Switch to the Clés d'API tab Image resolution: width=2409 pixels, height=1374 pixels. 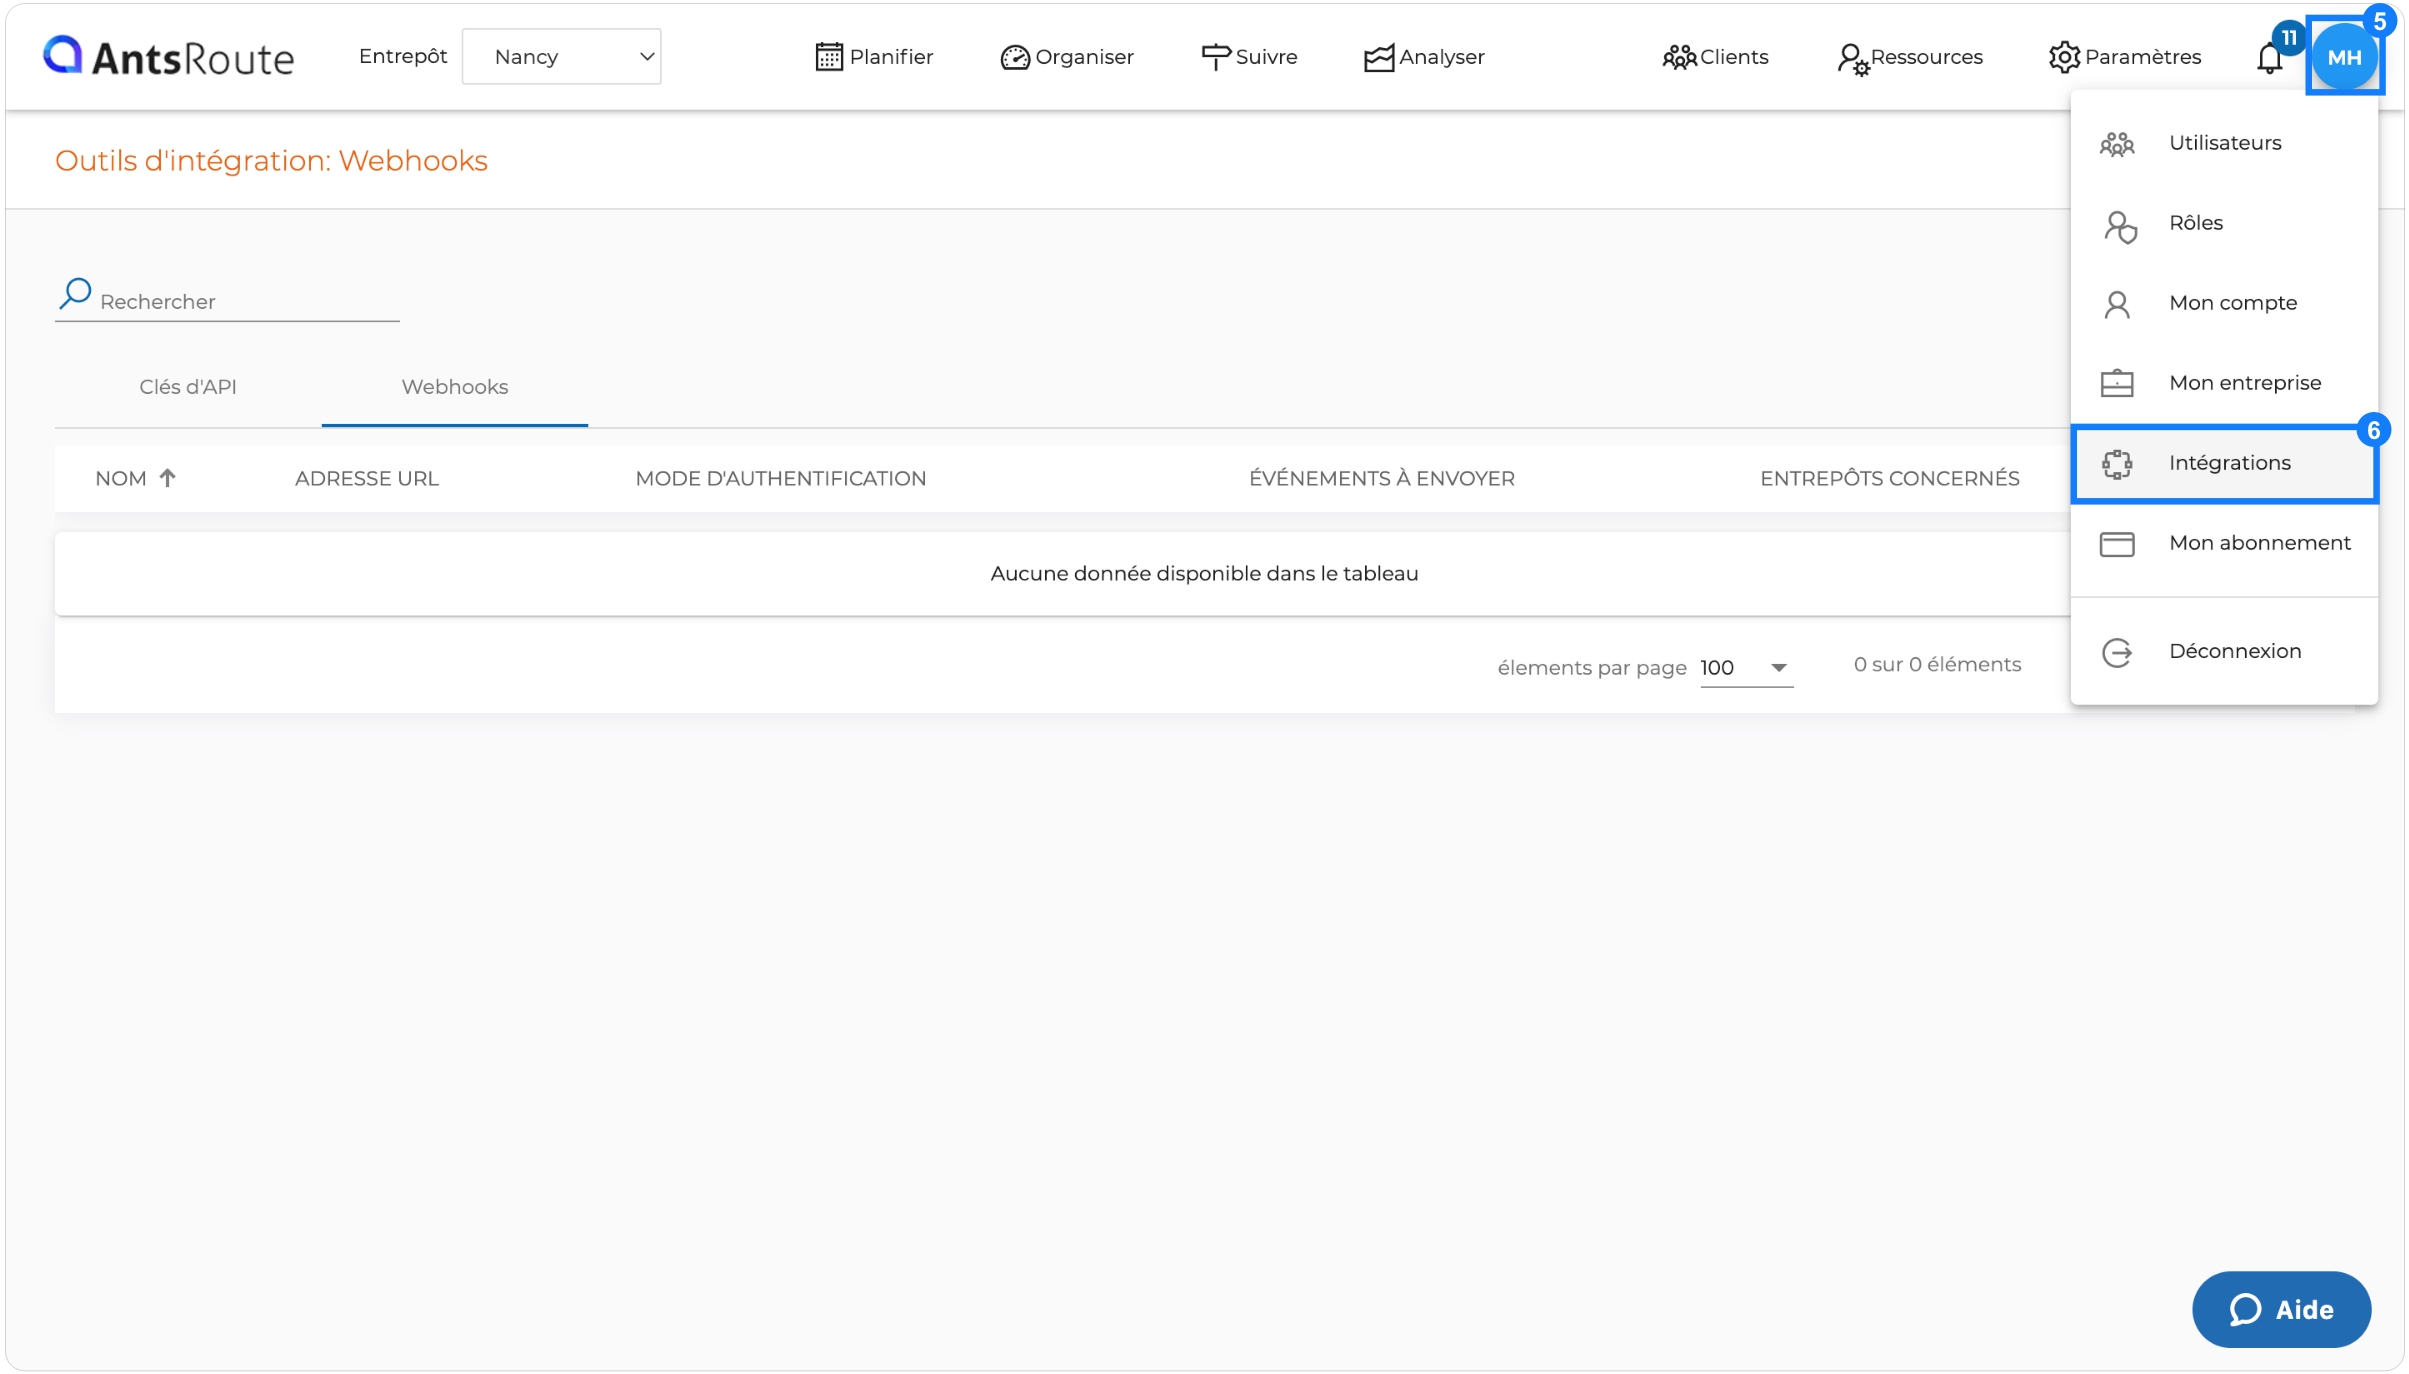click(x=188, y=387)
